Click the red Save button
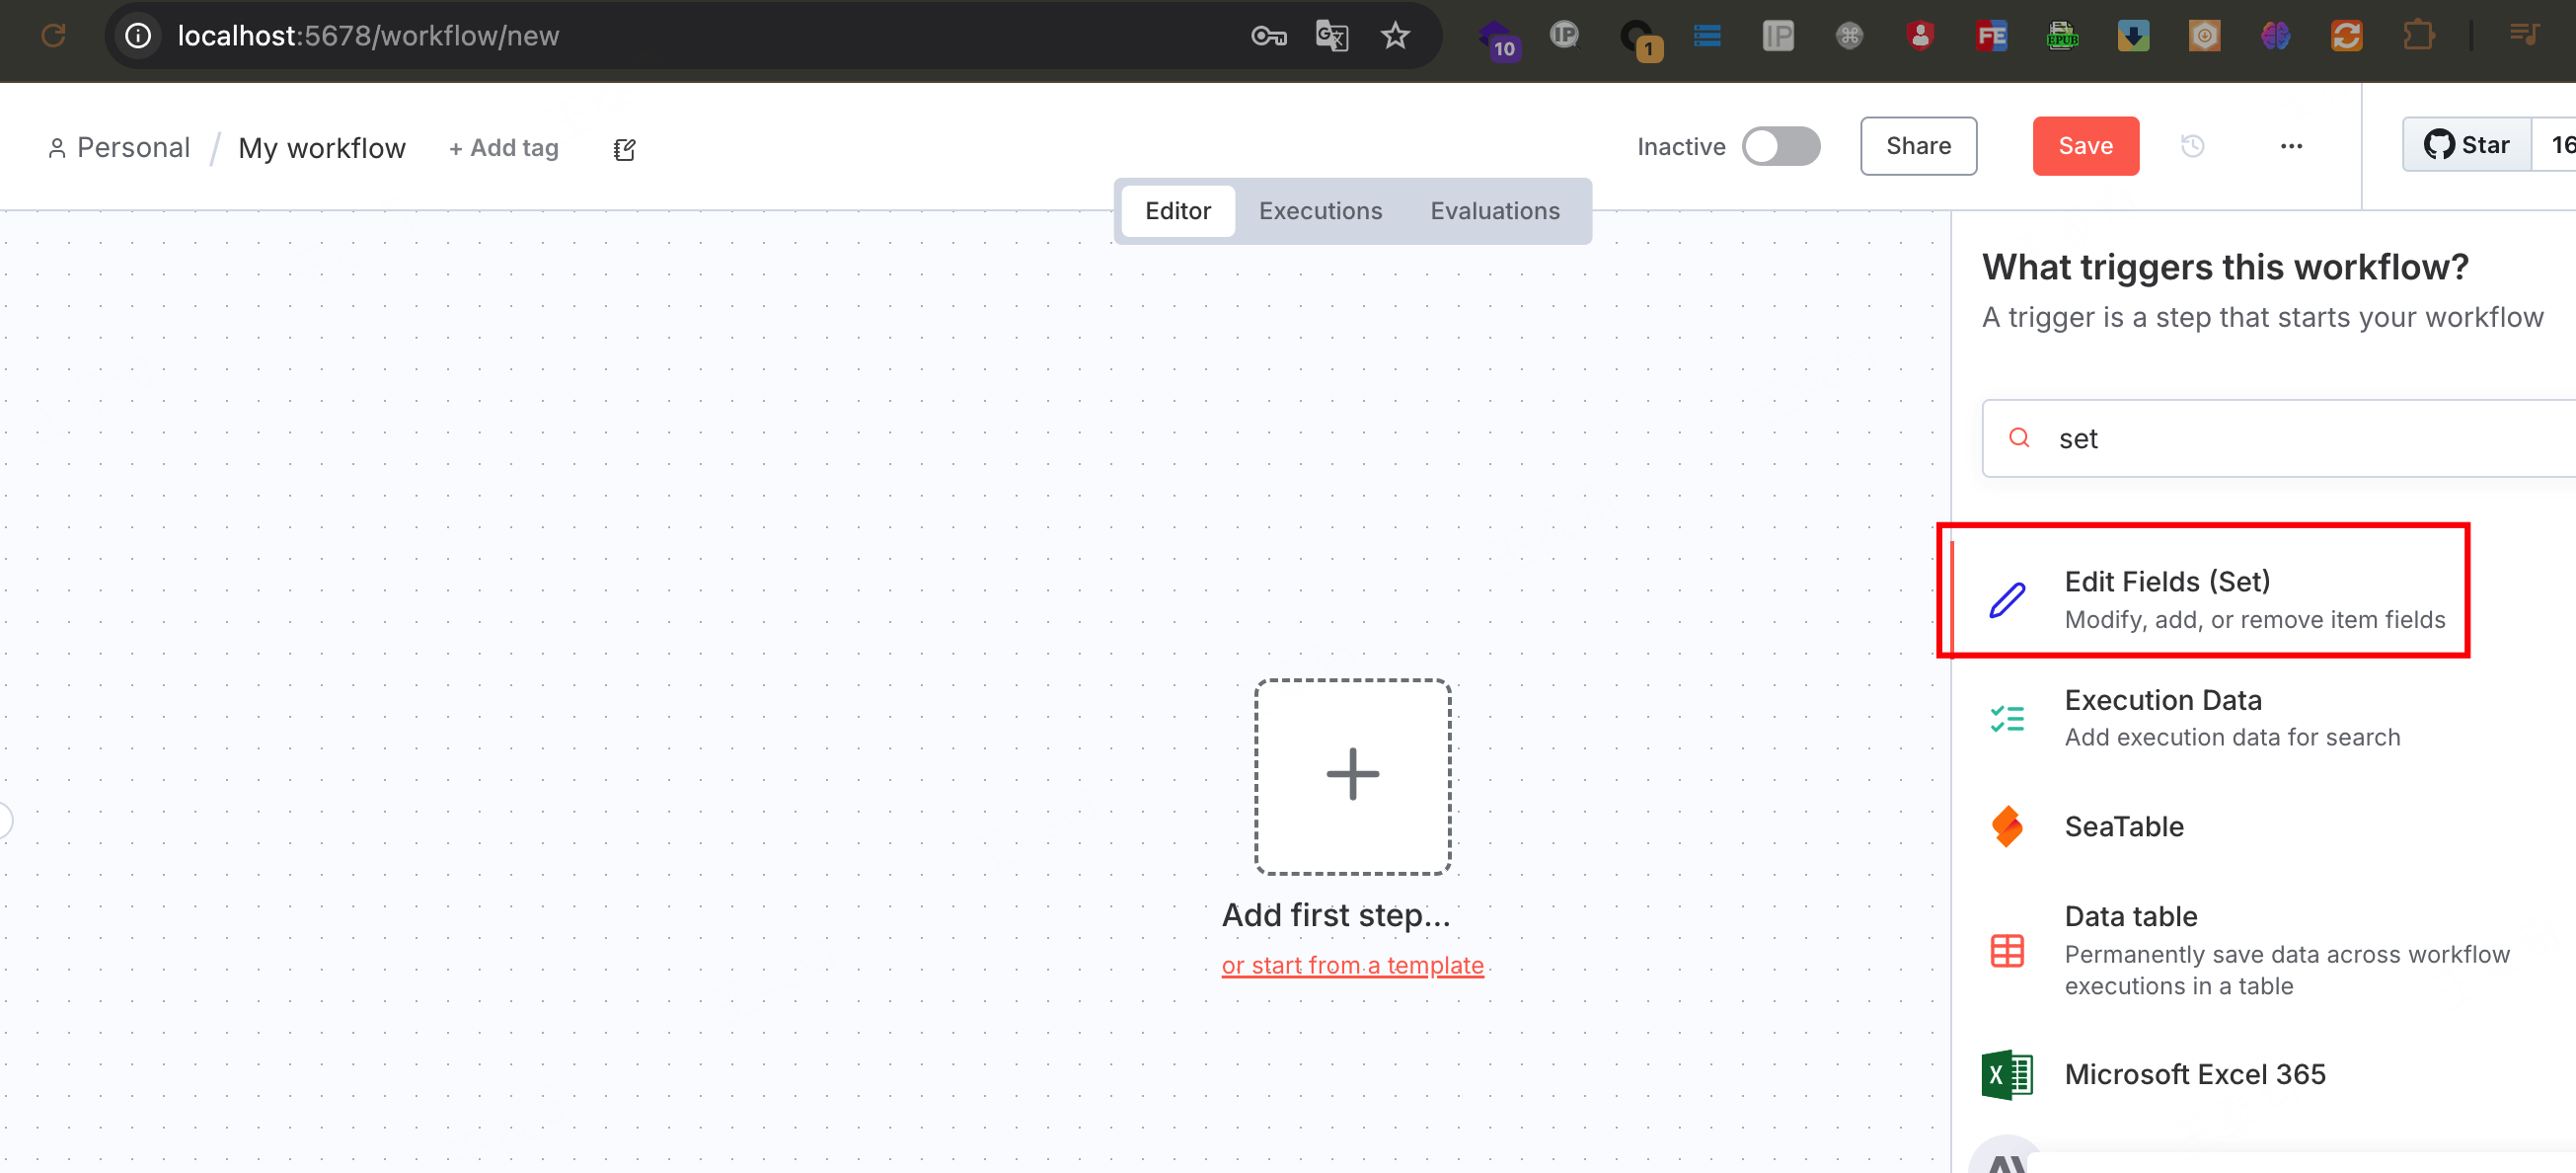Image resolution: width=2576 pixels, height=1173 pixels. point(2085,146)
